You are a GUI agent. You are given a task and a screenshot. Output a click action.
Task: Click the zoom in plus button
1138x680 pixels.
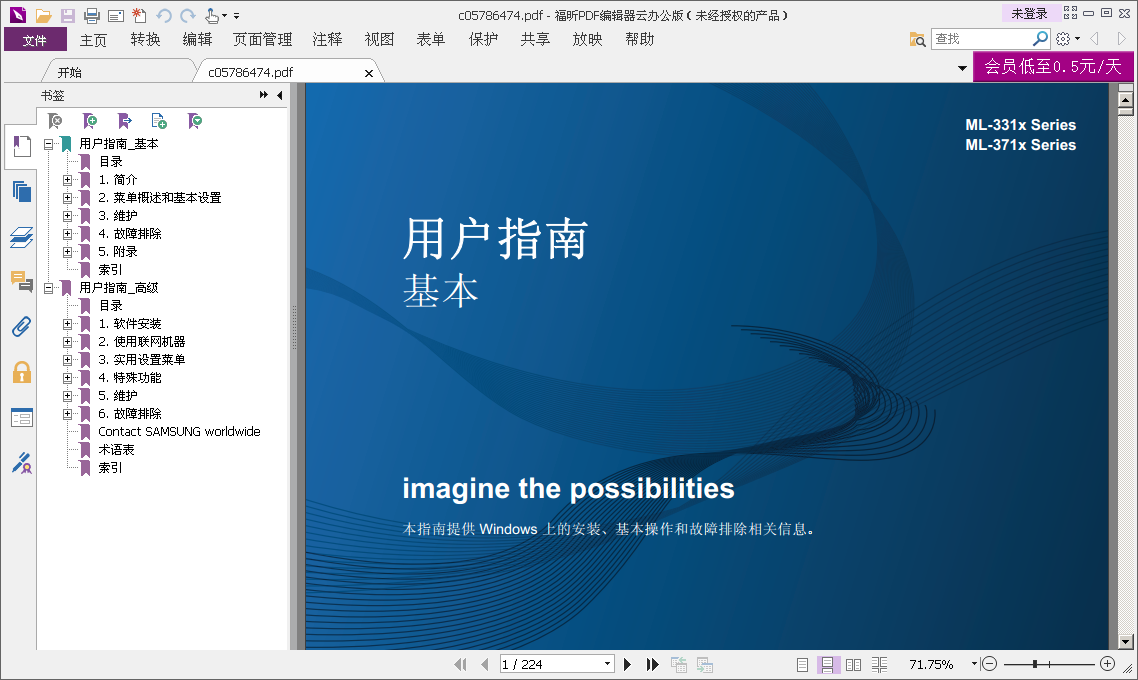click(1108, 663)
